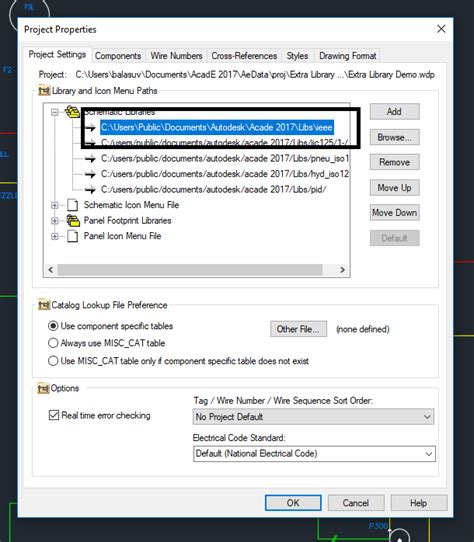The image size is (474, 542).
Task: Expand the Panel Footprint Libraries node
Action: click(54, 221)
